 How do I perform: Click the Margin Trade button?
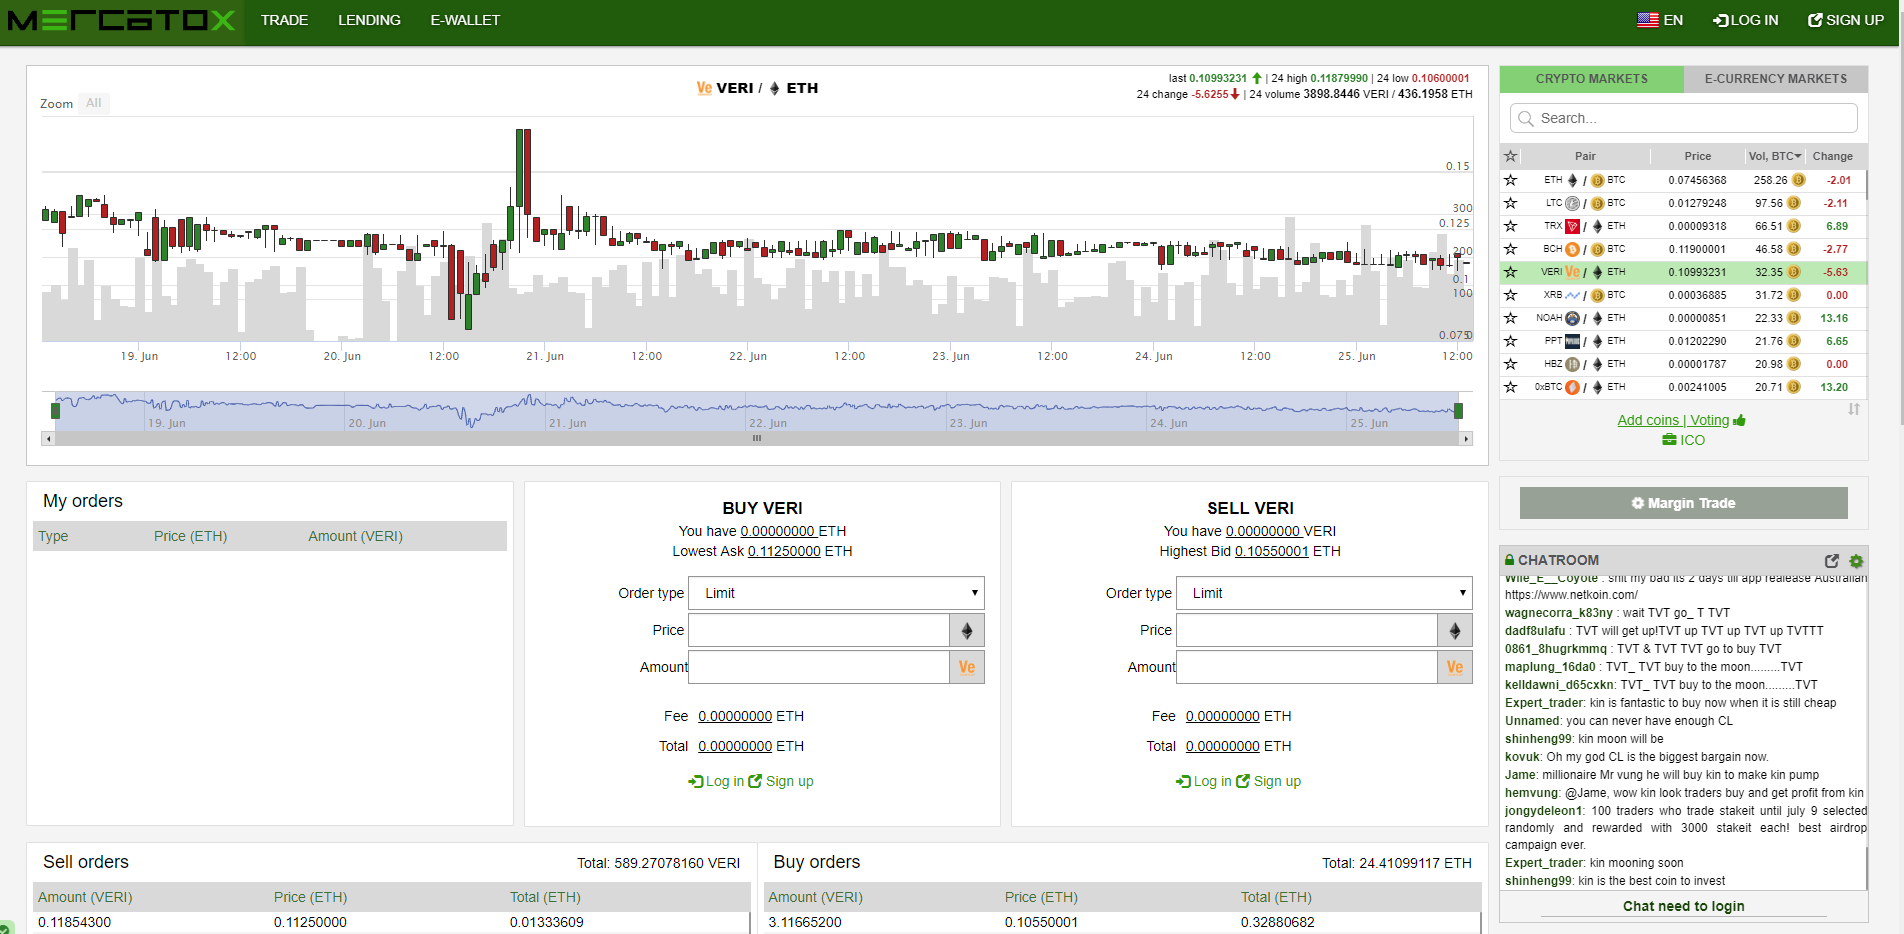[x=1684, y=503]
